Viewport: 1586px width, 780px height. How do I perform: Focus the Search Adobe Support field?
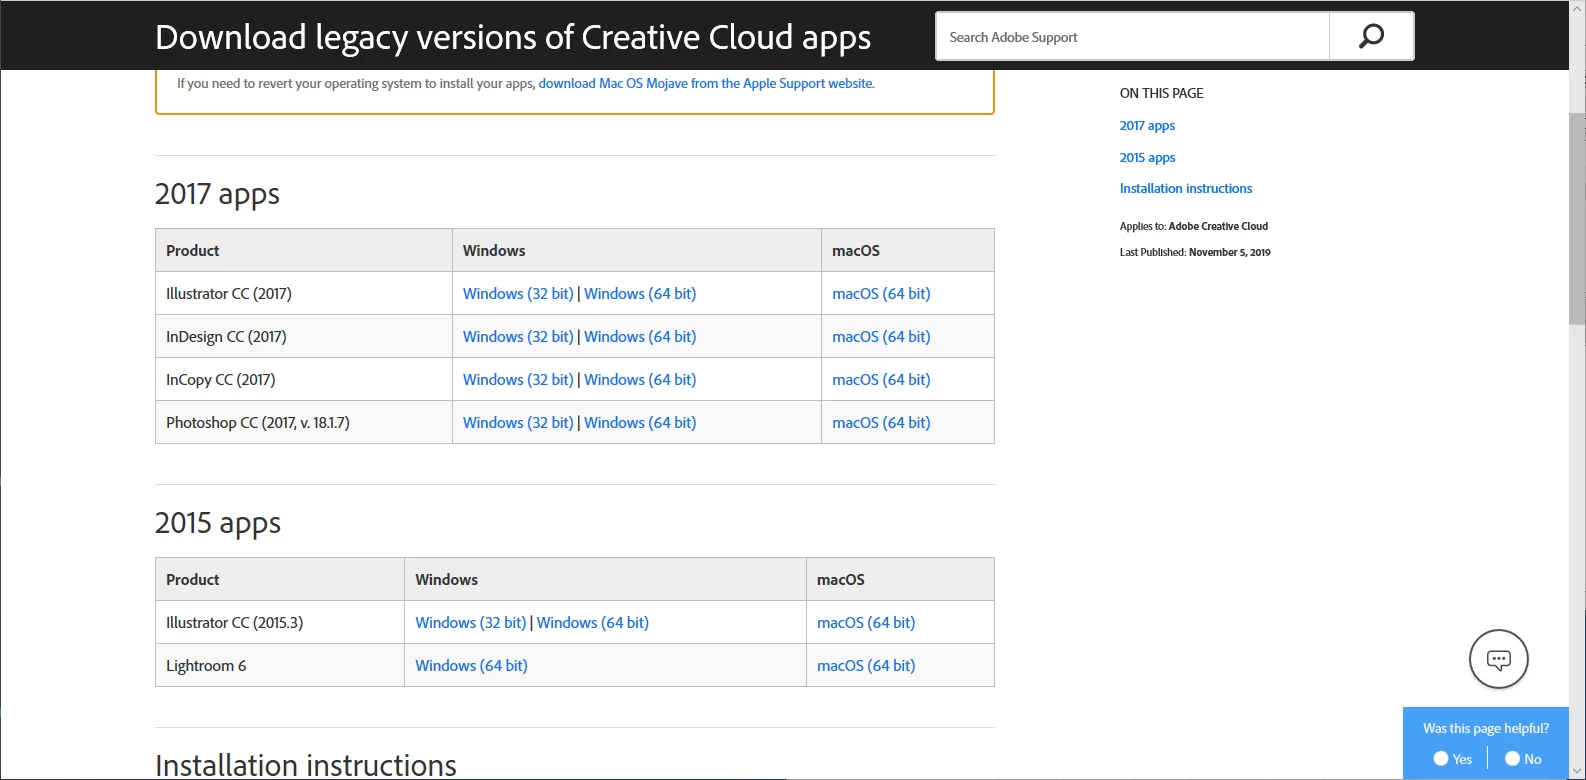click(1133, 37)
